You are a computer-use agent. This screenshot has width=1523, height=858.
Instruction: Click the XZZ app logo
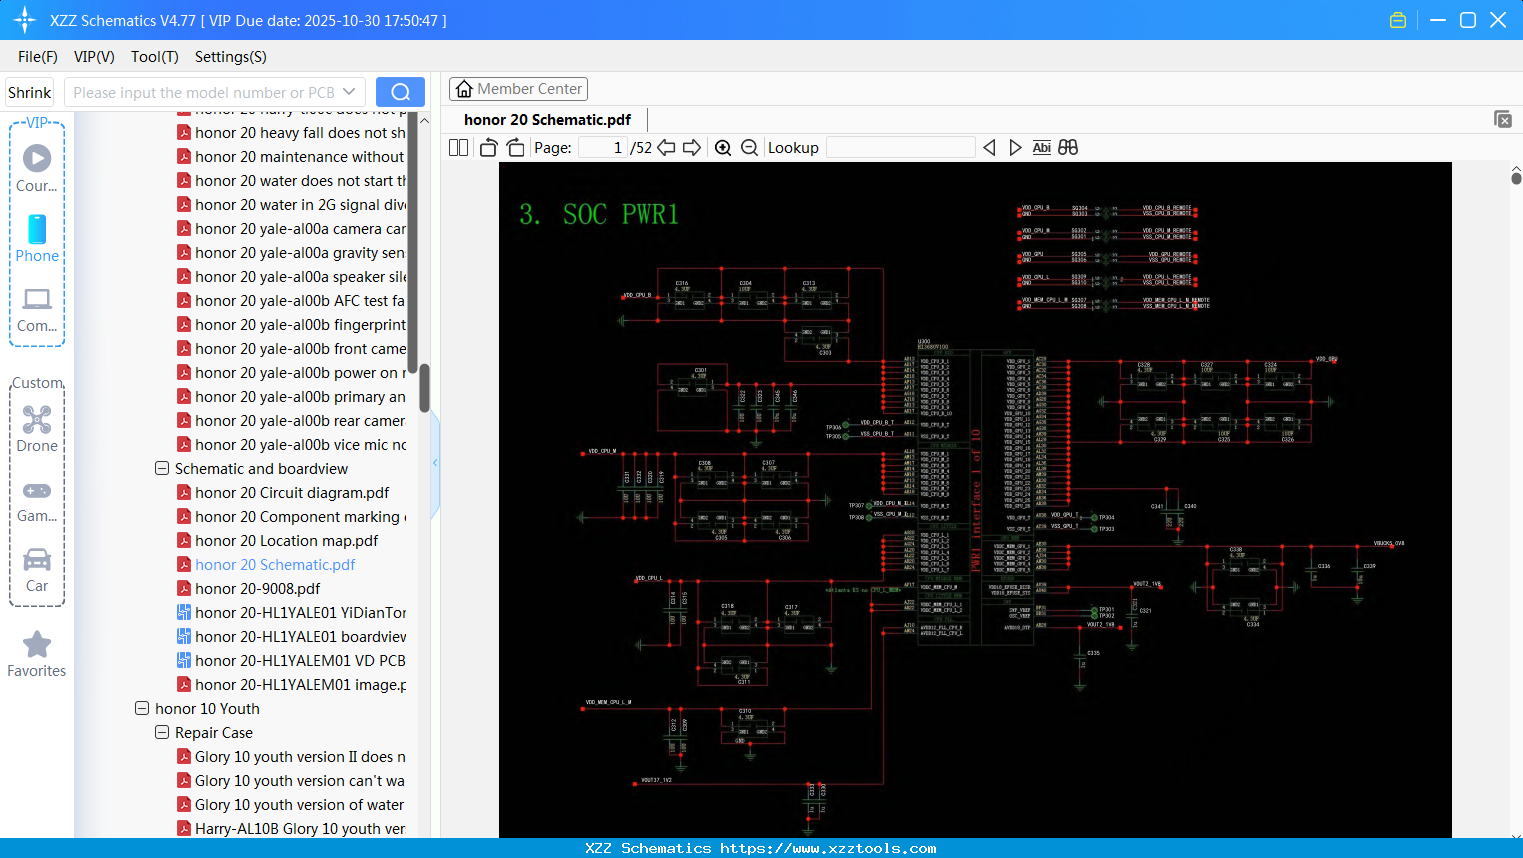pos(25,20)
